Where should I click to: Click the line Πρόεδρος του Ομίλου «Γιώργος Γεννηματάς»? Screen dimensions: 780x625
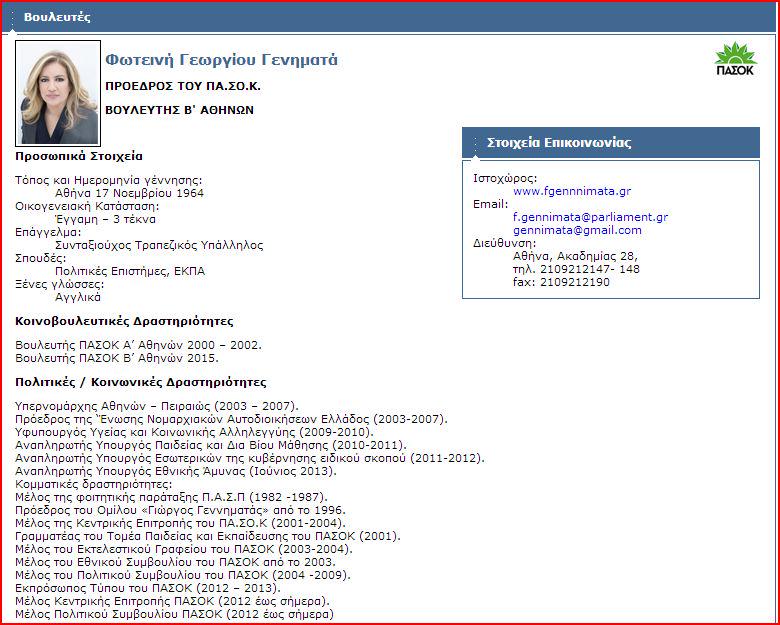[x=180, y=510]
